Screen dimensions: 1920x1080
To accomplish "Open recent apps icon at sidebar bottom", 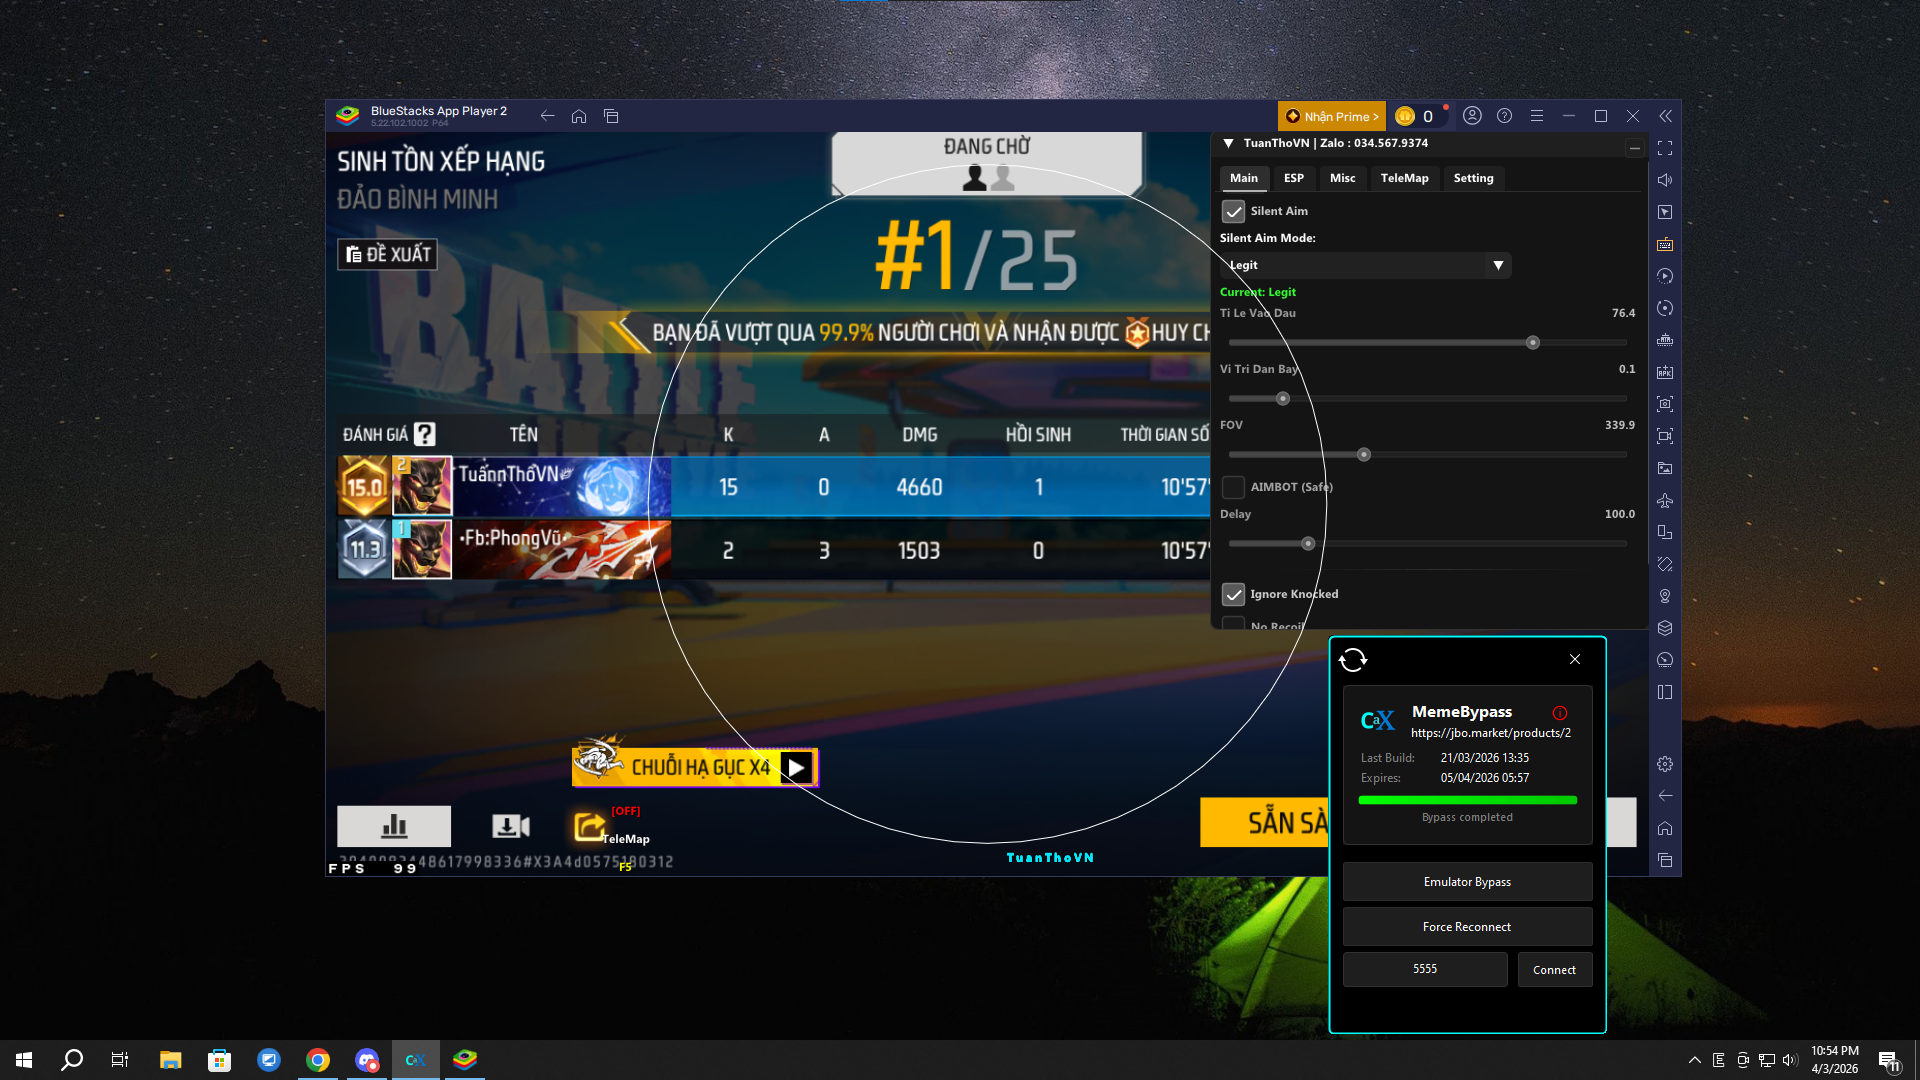I will [x=1665, y=860].
